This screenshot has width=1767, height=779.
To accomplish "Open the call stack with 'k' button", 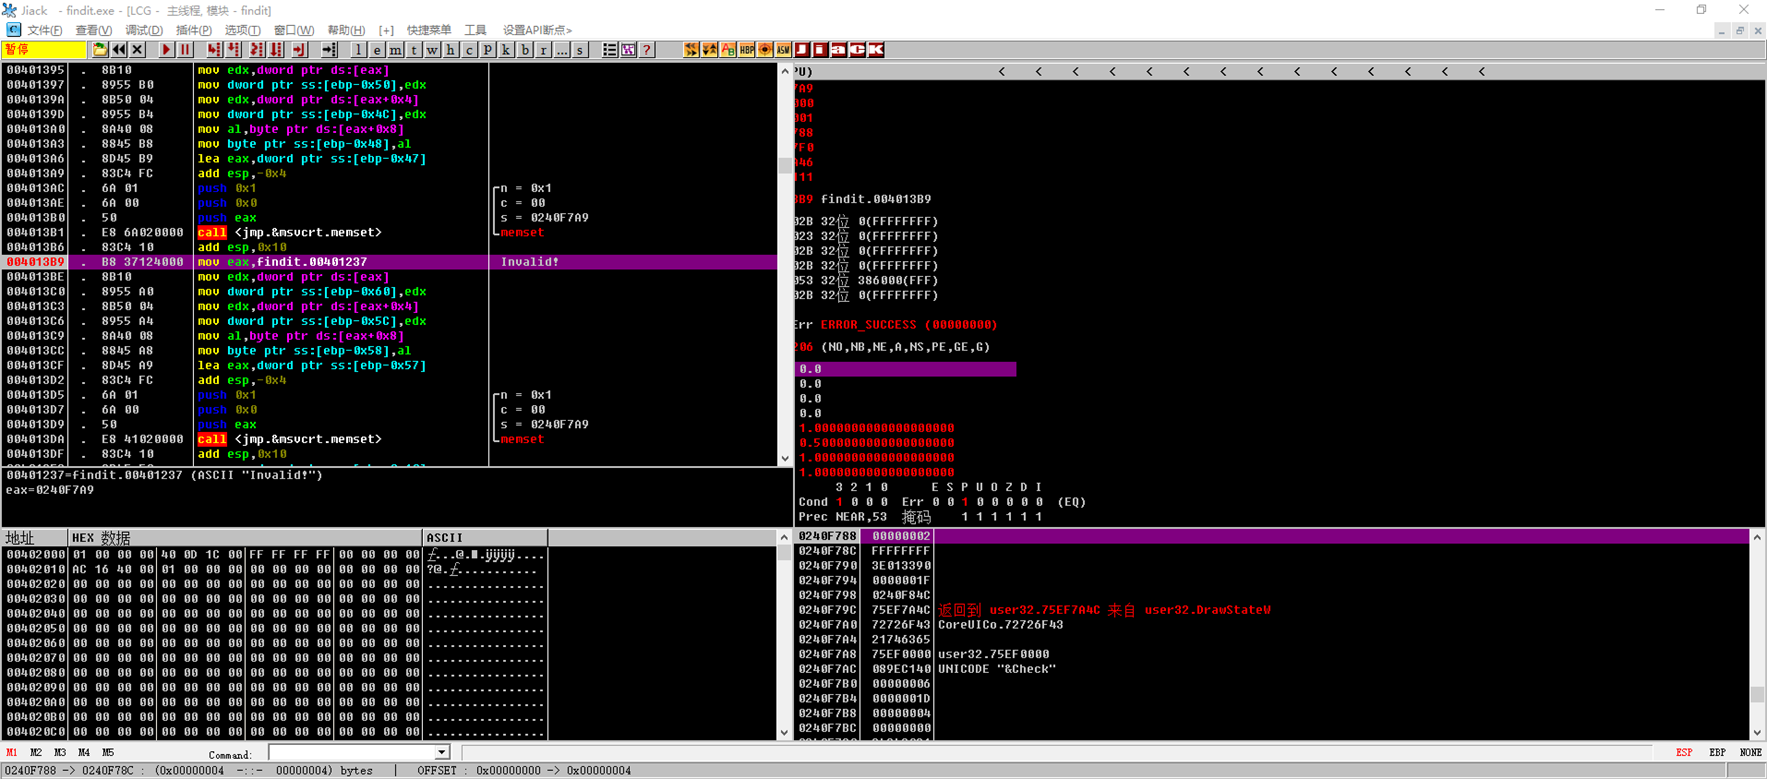I will point(506,50).
